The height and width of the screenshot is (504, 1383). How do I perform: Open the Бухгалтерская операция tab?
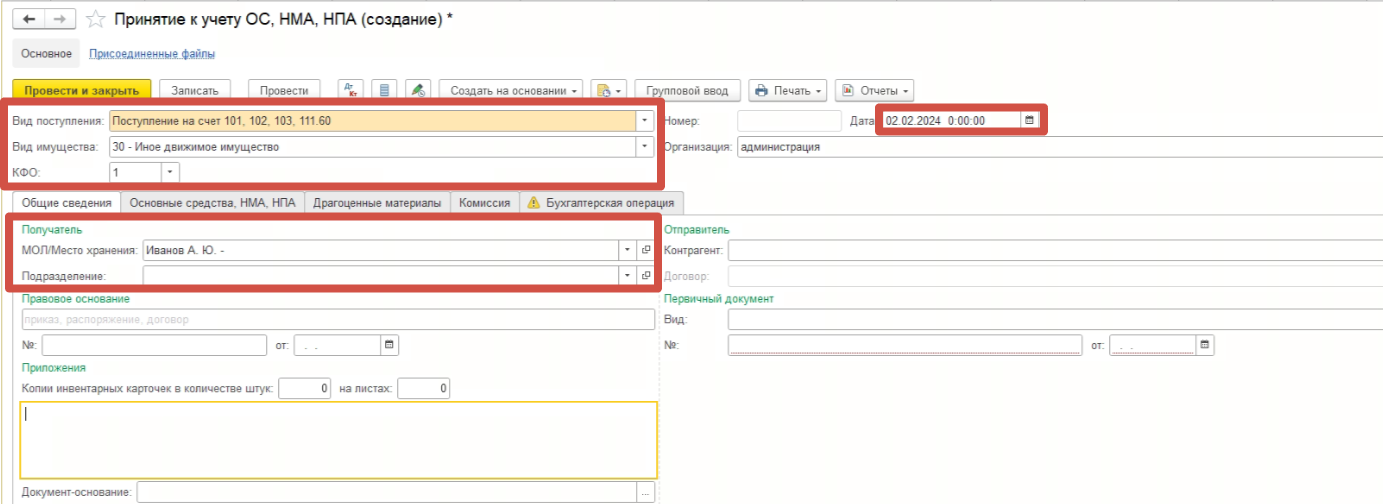pos(601,202)
